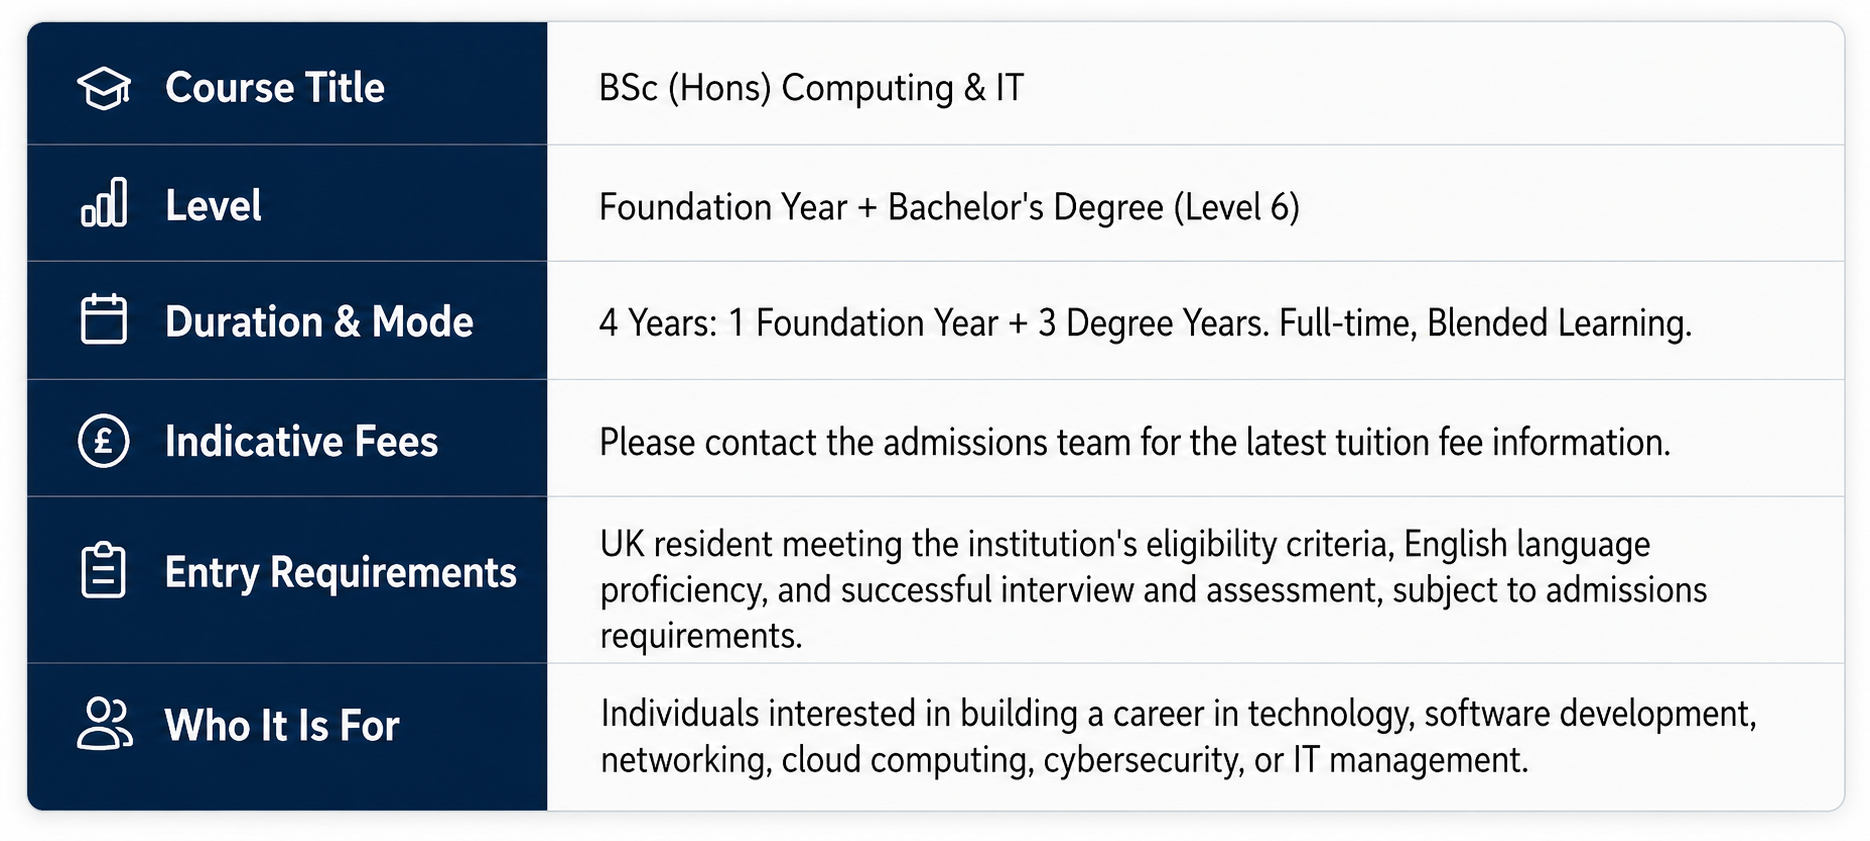This screenshot has height=841, width=1870.
Task: Click the UK resident eligibility criteria text
Action: [1125, 544]
